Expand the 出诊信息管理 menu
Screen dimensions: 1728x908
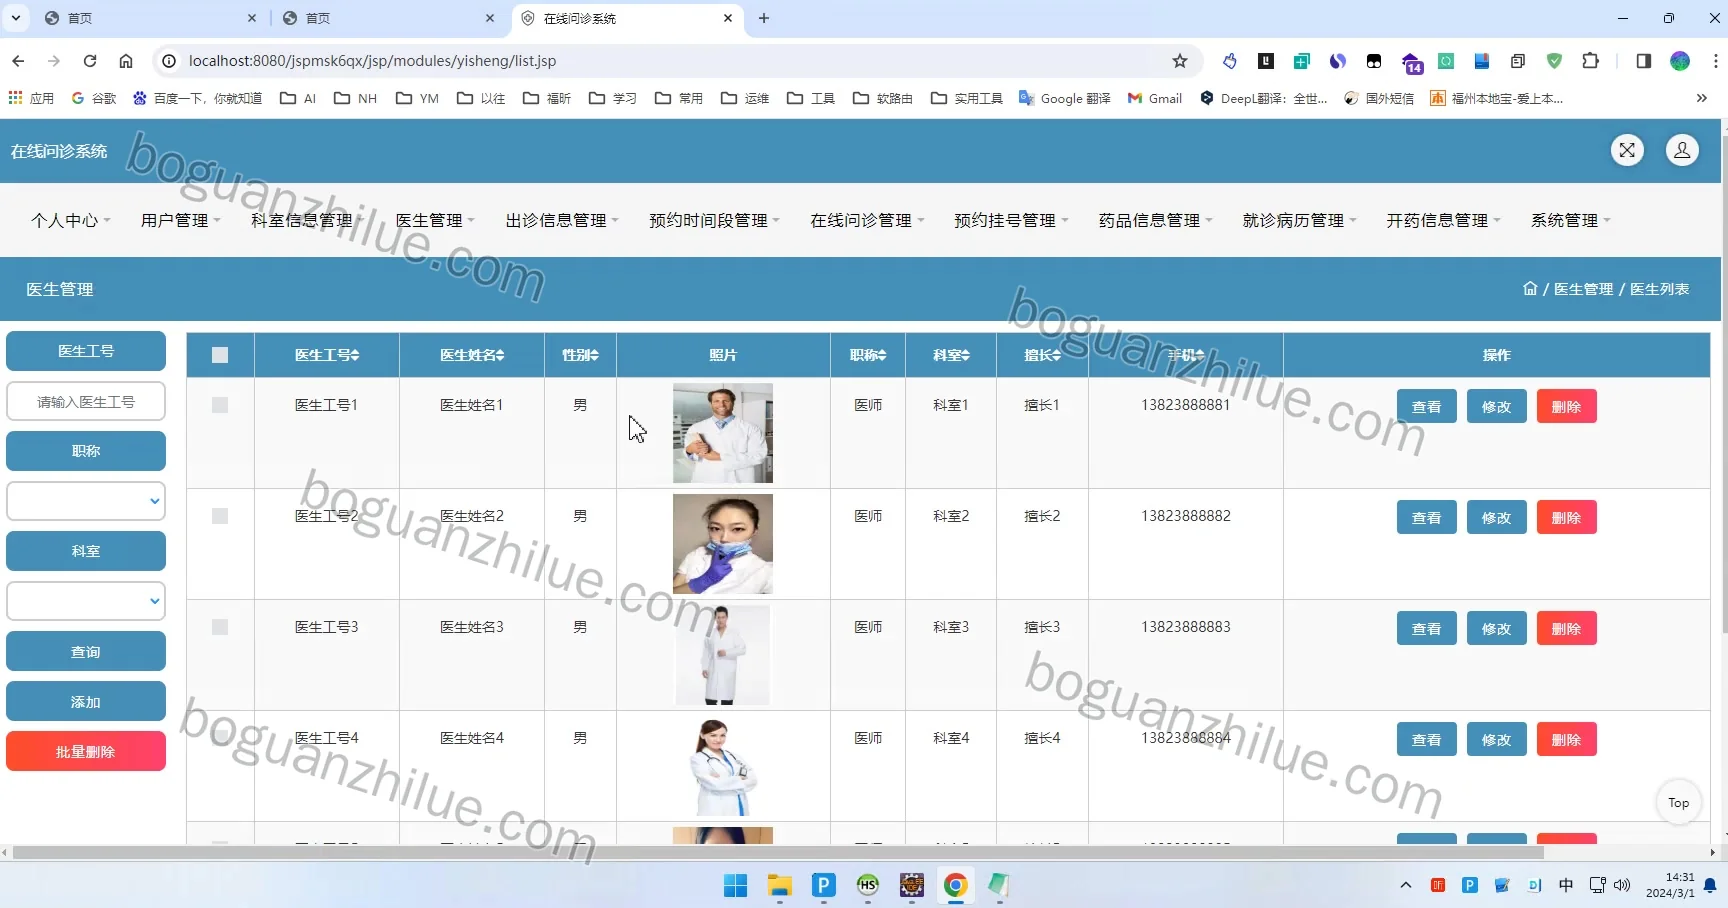(562, 220)
